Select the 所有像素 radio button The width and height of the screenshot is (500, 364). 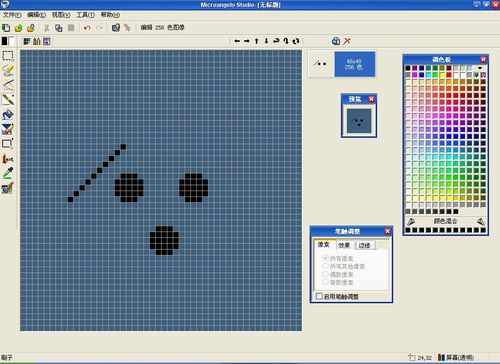(325, 258)
